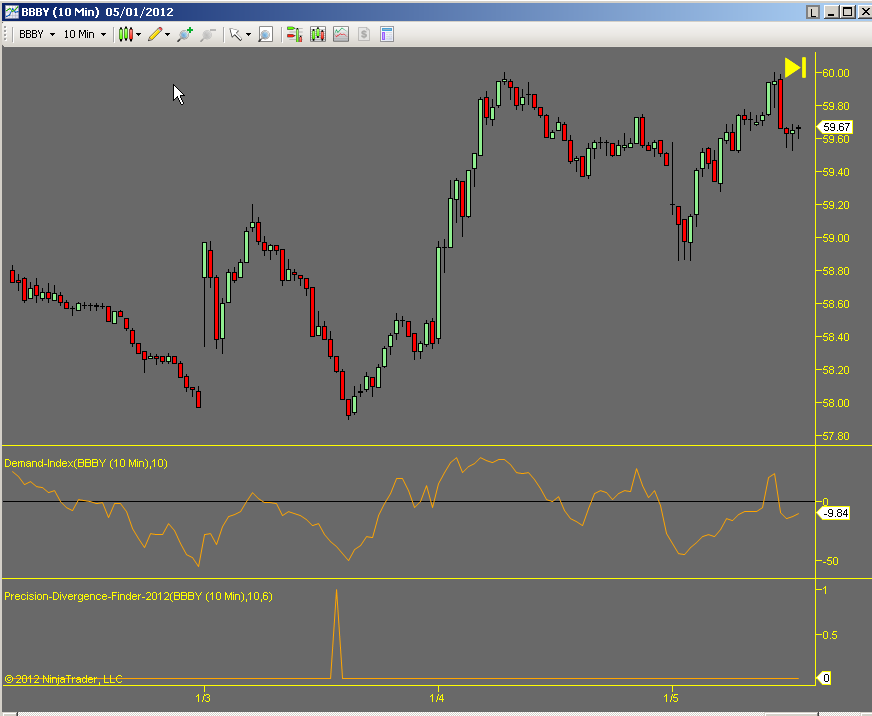Image resolution: width=872 pixels, height=716 pixels.
Task: Click the zoom frame magnifier icon
Action: (265, 34)
